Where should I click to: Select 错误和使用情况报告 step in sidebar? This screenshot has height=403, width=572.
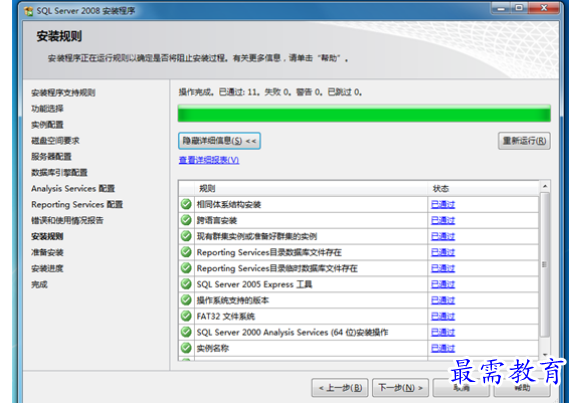[x=67, y=221]
